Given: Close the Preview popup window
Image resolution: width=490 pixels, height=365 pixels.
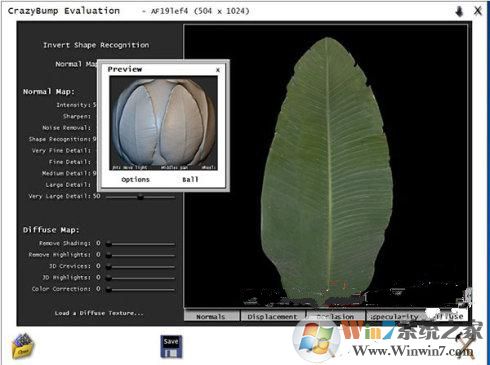Looking at the screenshot, I should pos(218,70).
